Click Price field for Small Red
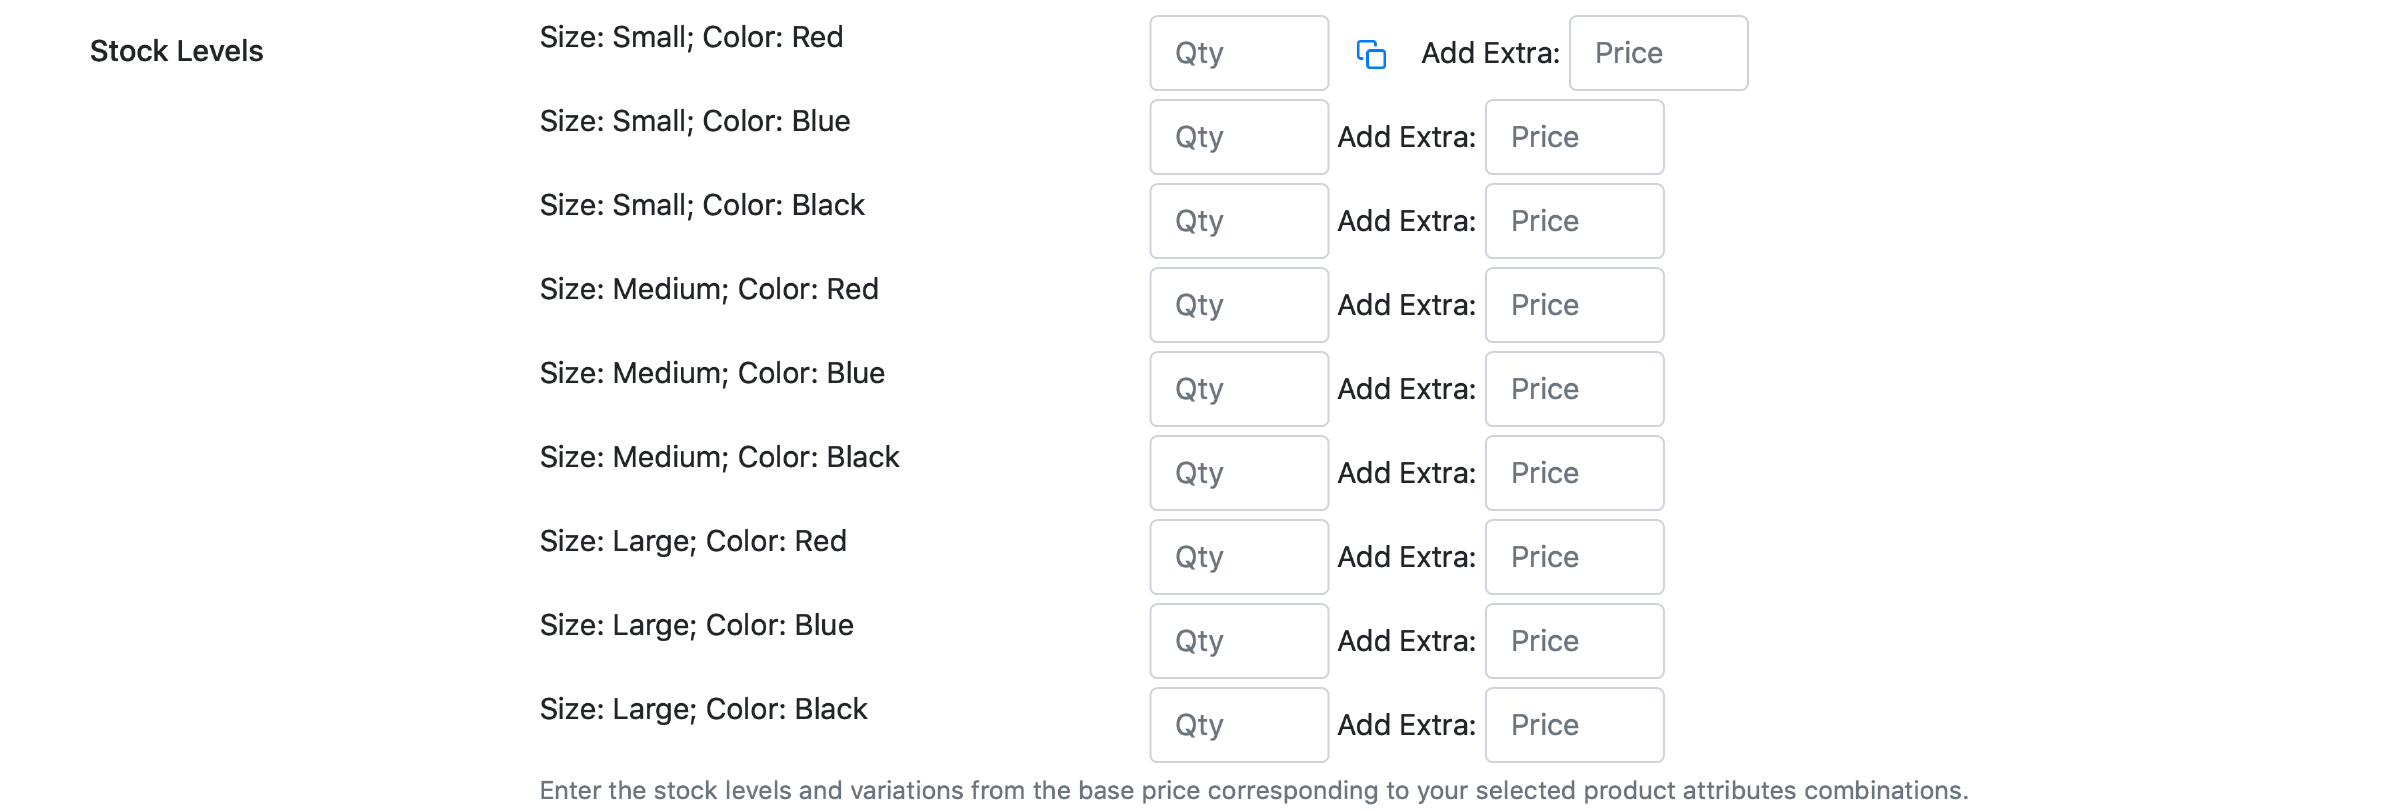Viewport: 2400px width, 811px height. click(x=1658, y=53)
